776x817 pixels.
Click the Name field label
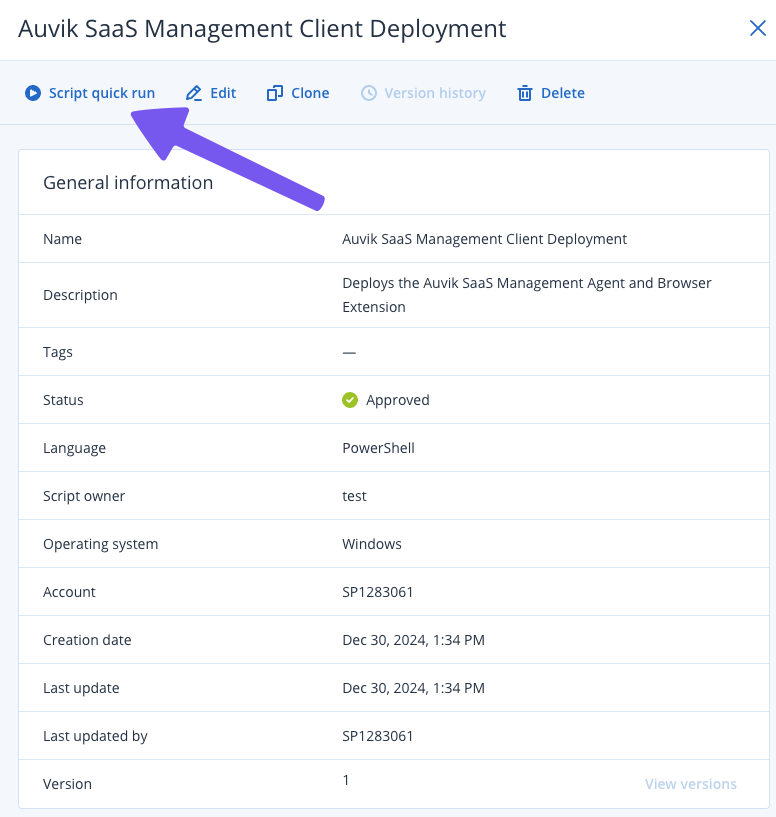click(x=63, y=239)
